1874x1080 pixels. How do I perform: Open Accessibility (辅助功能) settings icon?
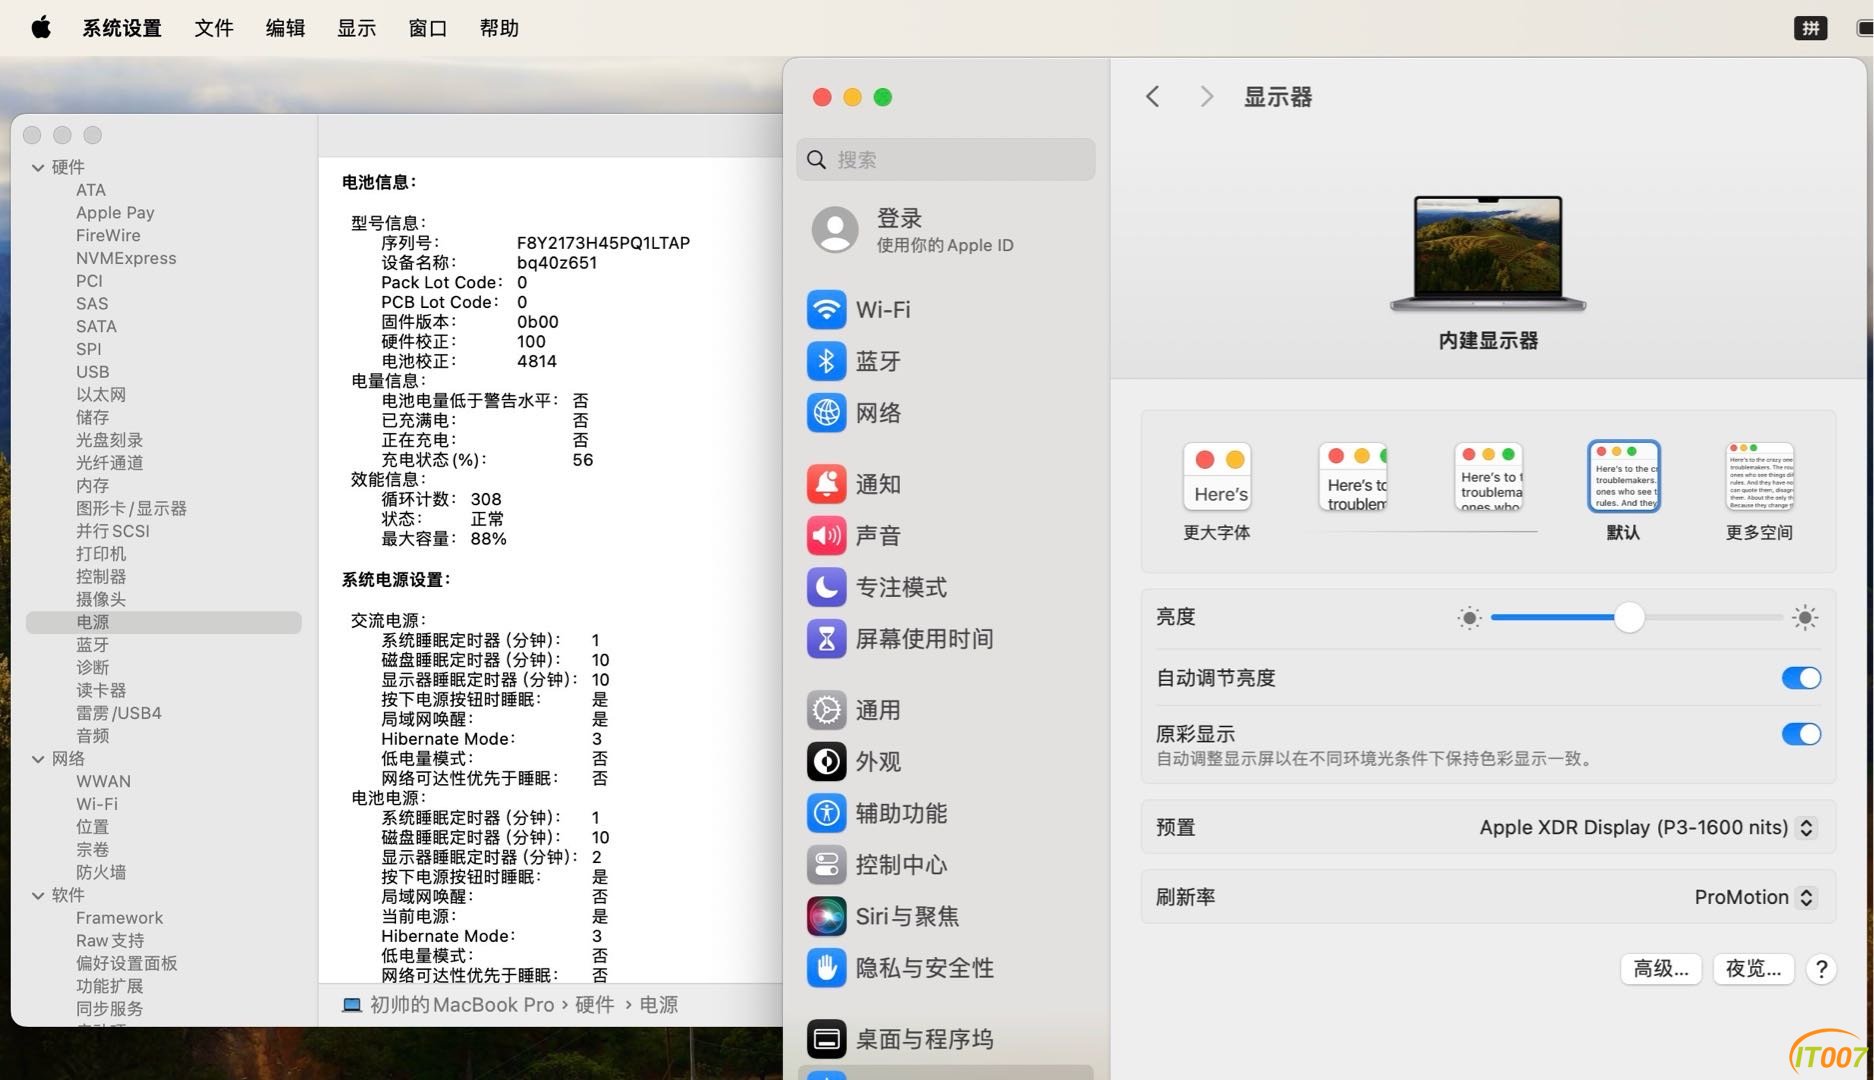click(x=826, y=813)
